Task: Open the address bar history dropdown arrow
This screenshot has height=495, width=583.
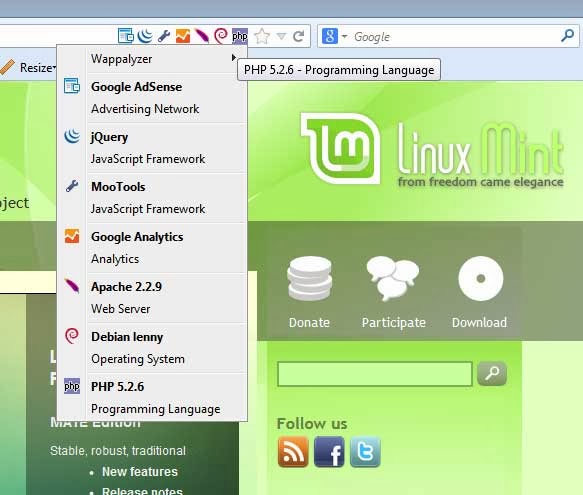Action: pyautogui.click(x=281, y=36)
